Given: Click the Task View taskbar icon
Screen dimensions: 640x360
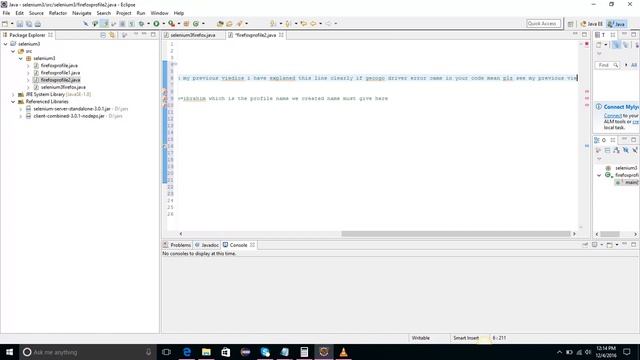Looking at the screenshot, I should (x=166, y=352).
